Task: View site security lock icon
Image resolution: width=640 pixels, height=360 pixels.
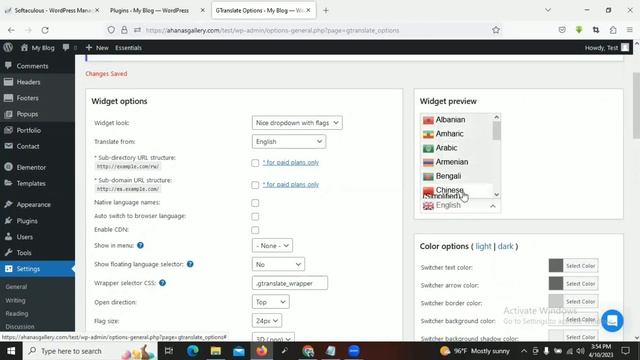Action: click(x=124, y=30)
